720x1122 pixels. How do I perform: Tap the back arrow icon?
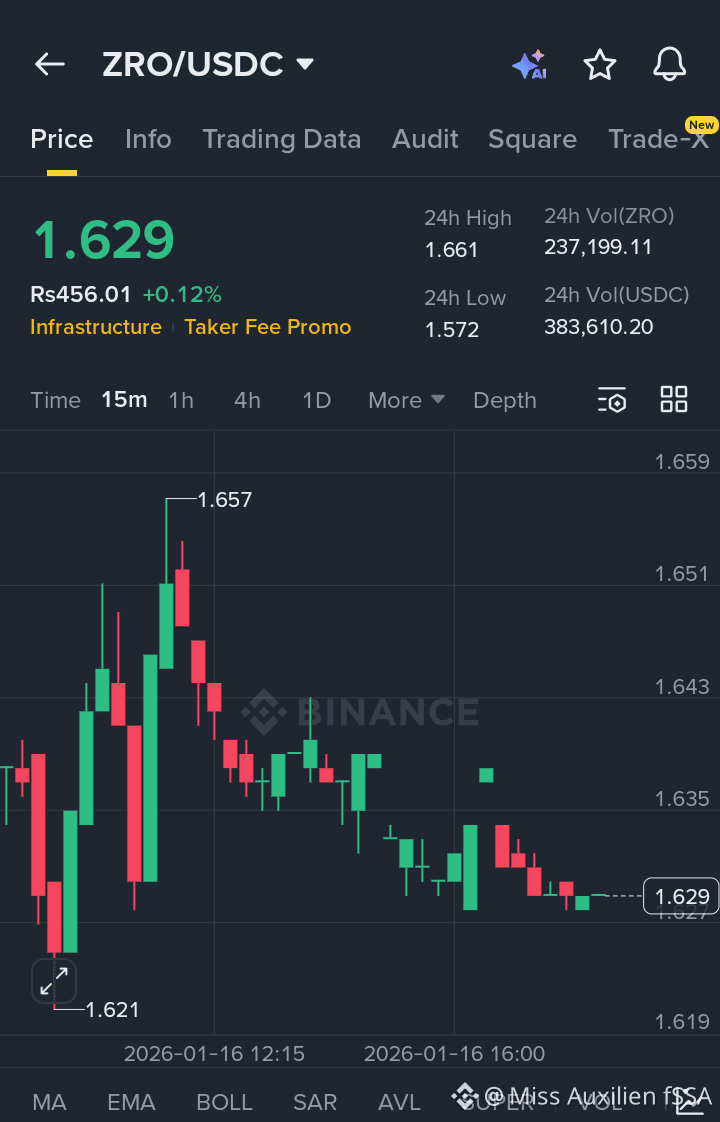(49, 64)
